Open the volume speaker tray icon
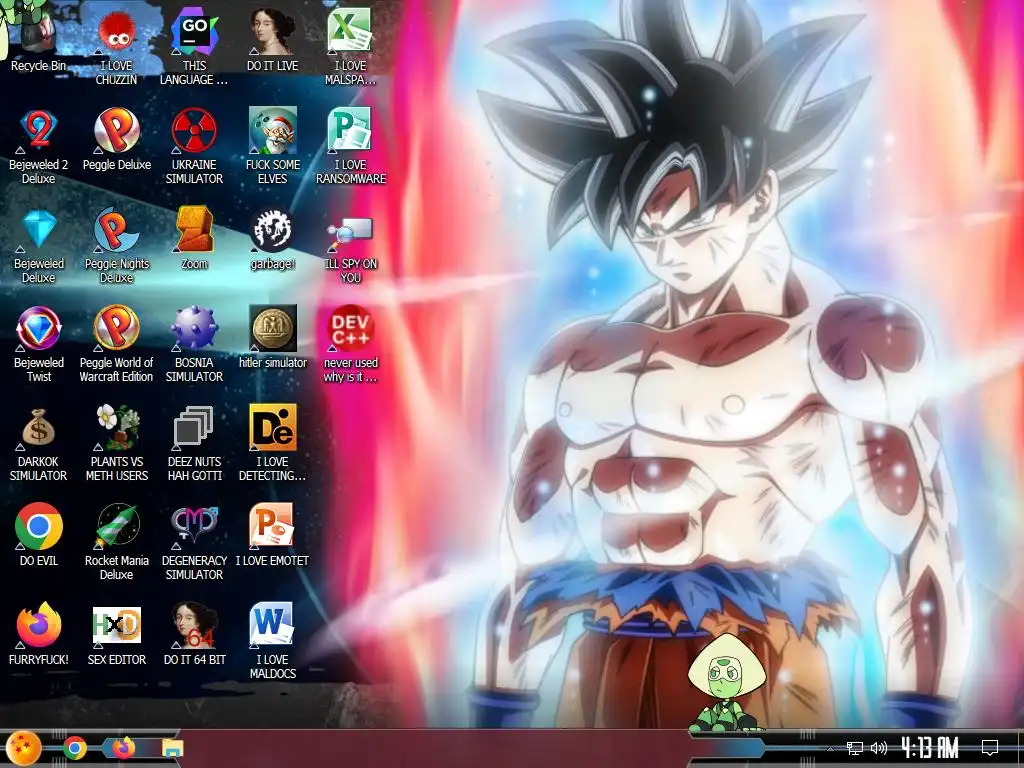The height and width of the screenshot is (768, 1024). tap(878, 748)
